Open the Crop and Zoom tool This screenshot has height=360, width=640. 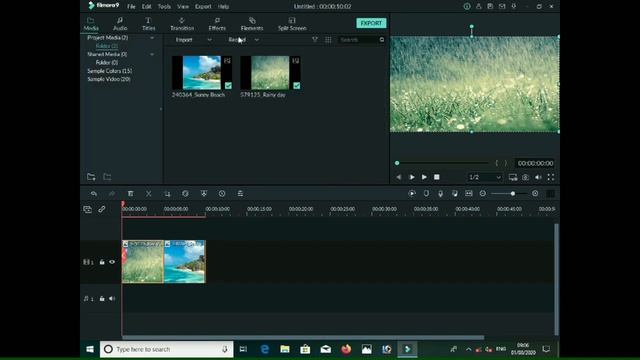click(167, 193)
